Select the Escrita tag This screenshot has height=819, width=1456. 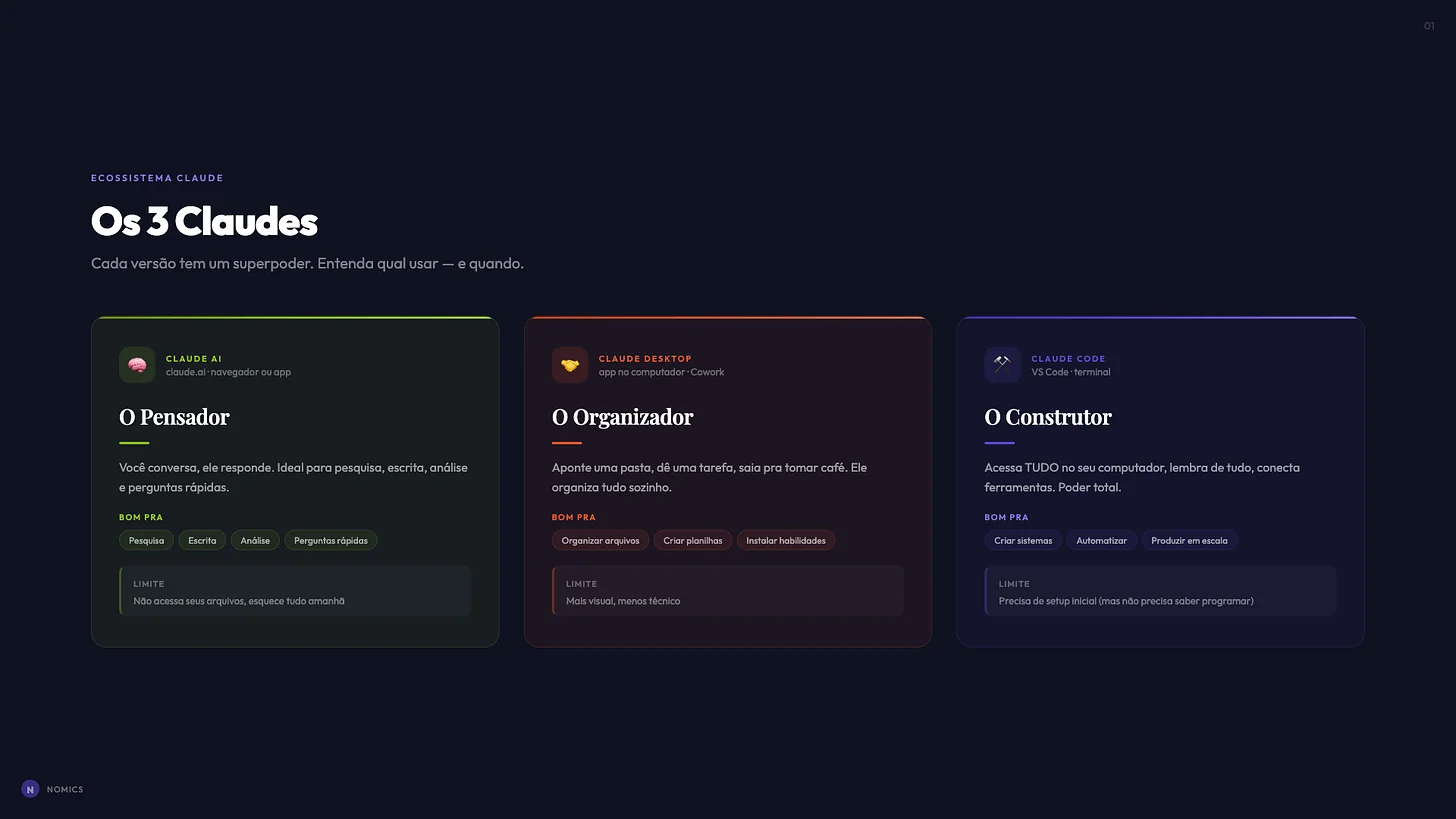pos(202,540)
